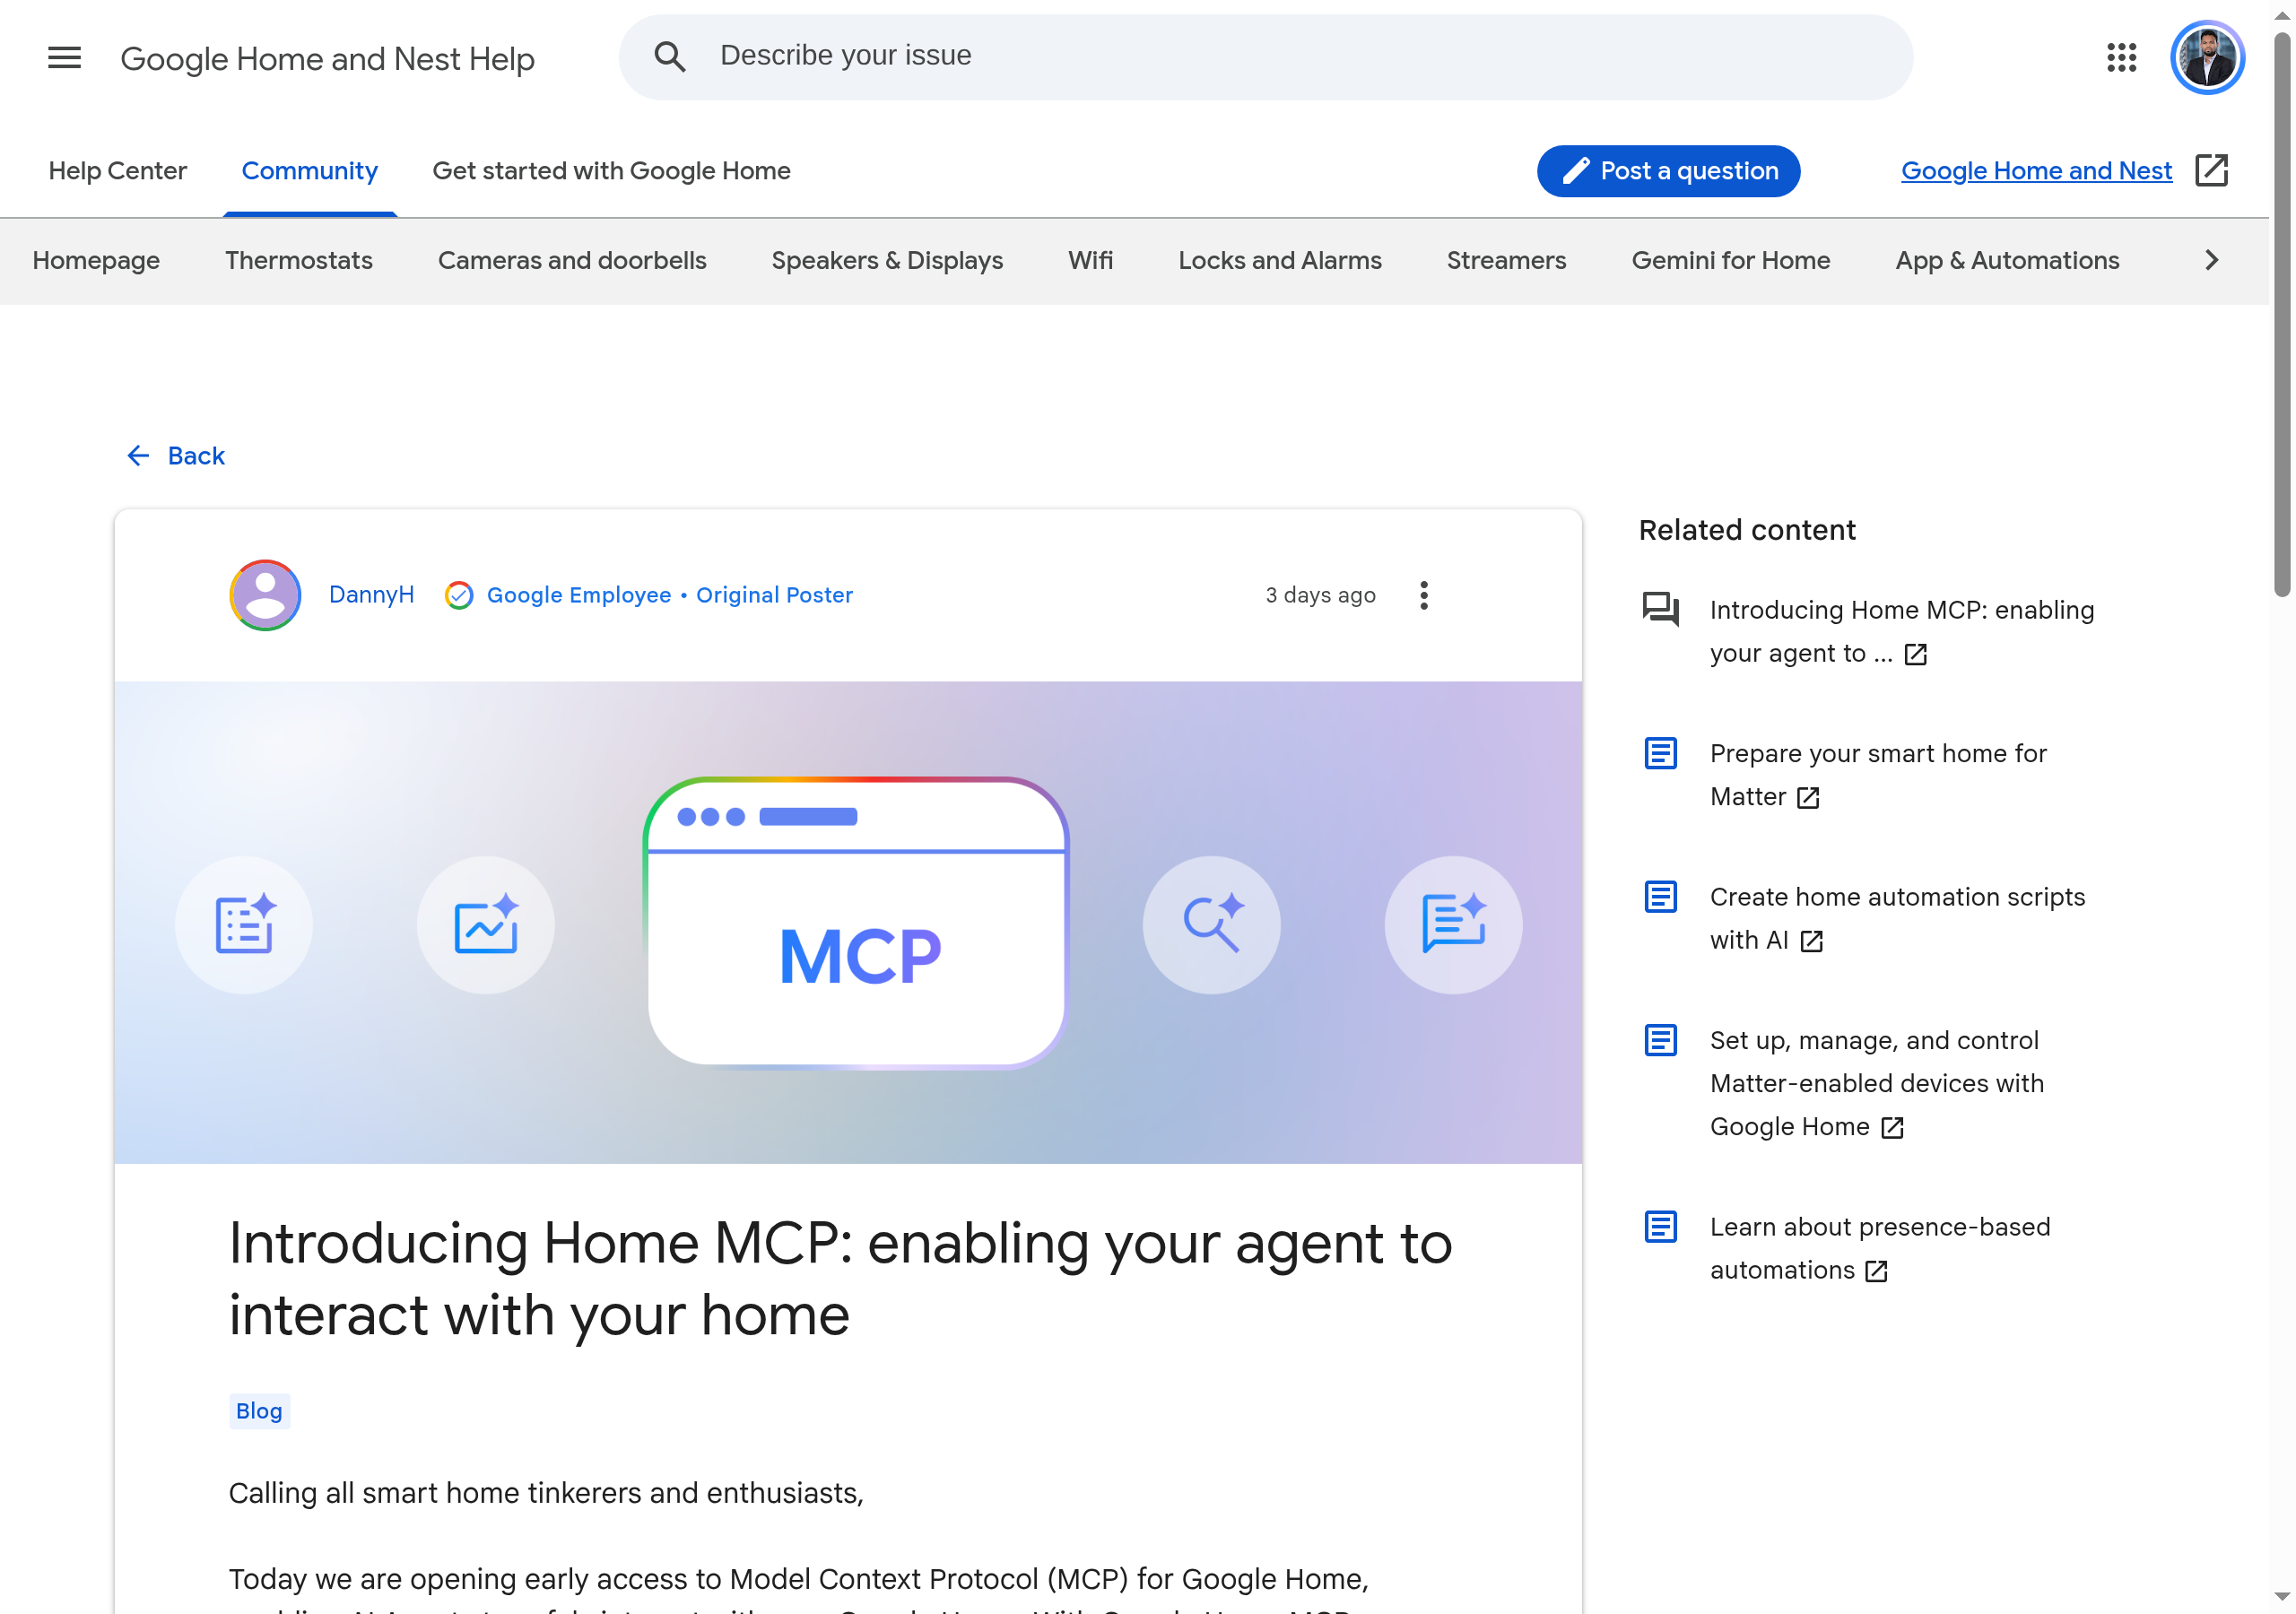This screenshot has width=2296, height=1614.
Task: Open Cameras and doorbells category
Action: tap(572, 261)
